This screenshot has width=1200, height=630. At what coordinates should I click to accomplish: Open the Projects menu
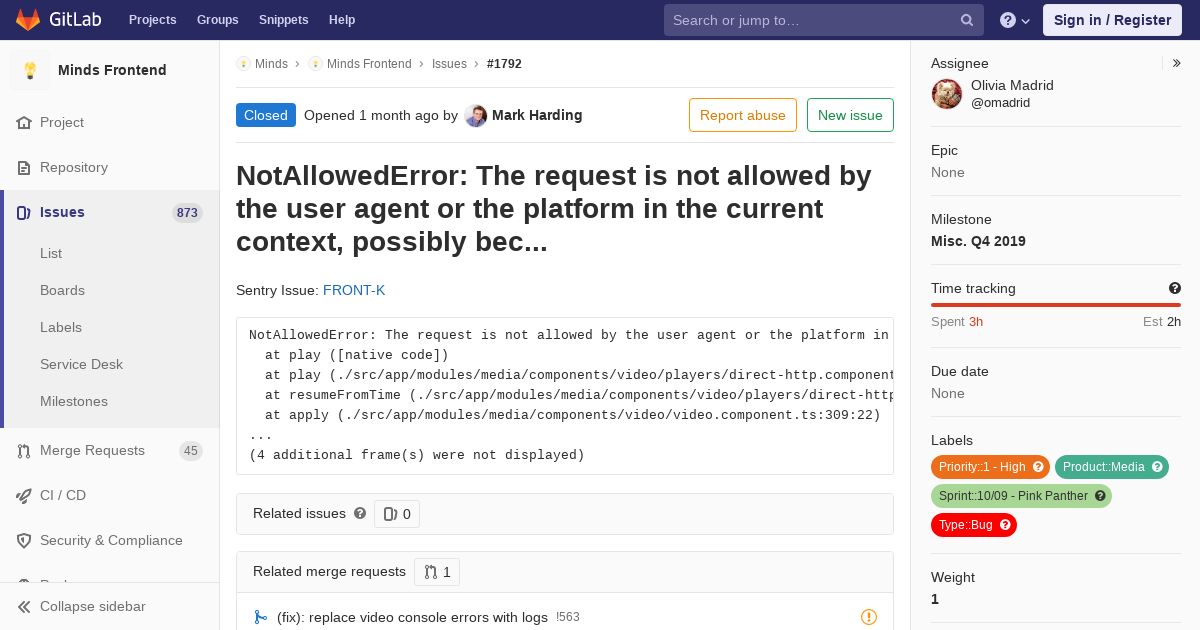click(152, 20)
